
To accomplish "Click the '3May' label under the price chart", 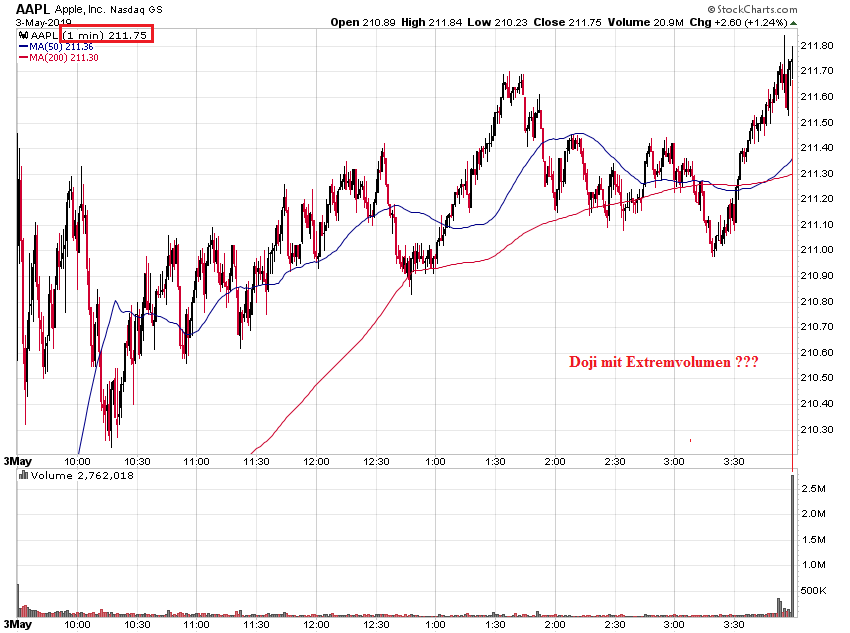I will click(18, 461).
